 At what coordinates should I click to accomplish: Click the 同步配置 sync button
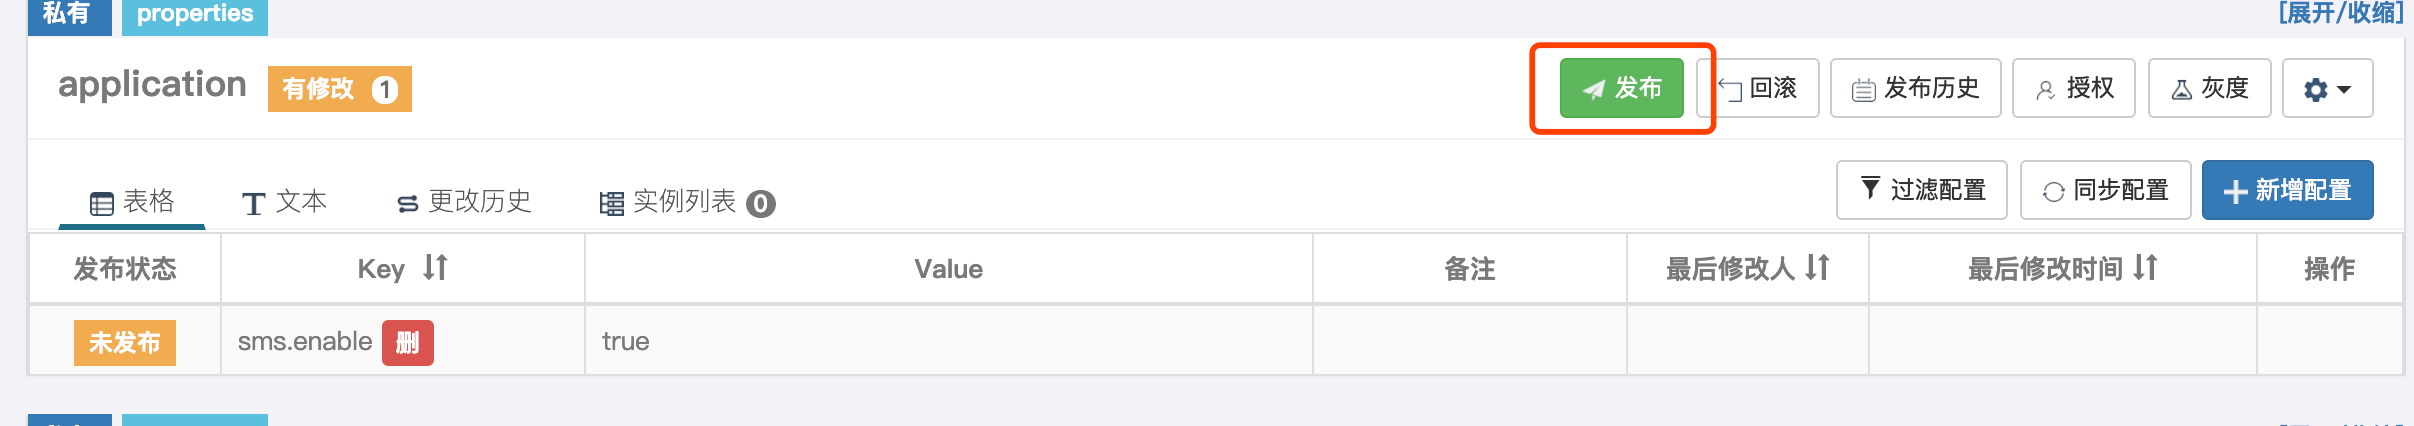coord(2105,190)
